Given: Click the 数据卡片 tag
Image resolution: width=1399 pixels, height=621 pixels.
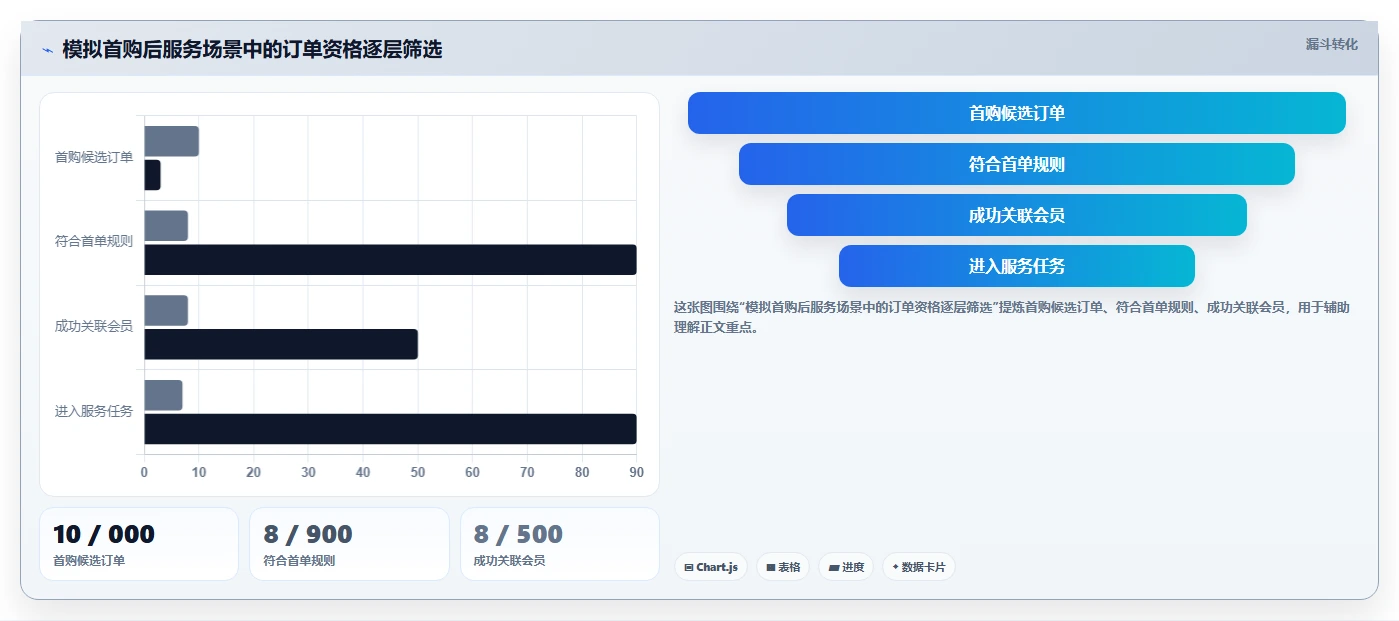Looking at the screenshot, I should coord(918,567).
